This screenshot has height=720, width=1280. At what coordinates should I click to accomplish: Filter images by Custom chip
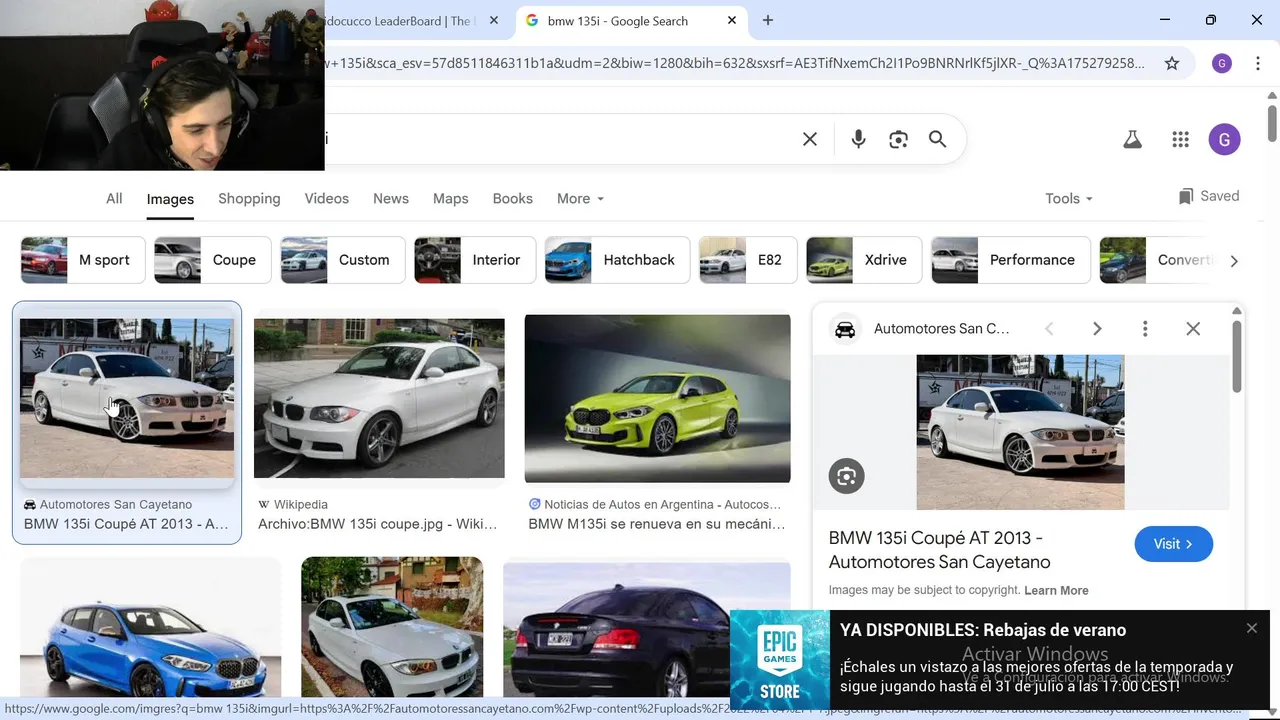tap(343, 260)
